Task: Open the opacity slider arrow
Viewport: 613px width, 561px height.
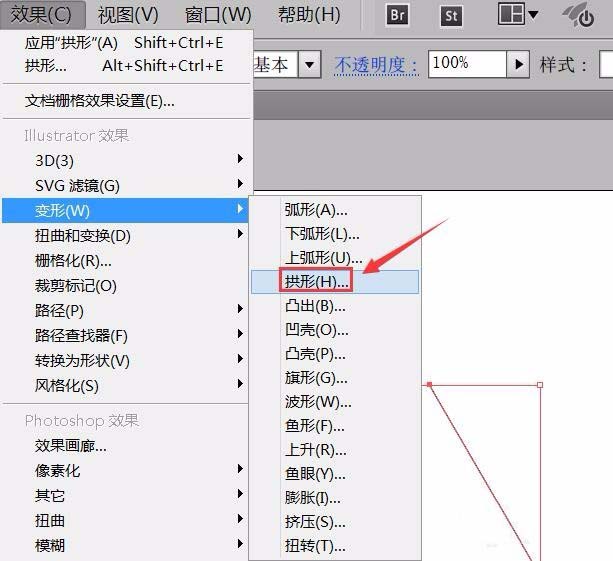Action: click(518, 64)
